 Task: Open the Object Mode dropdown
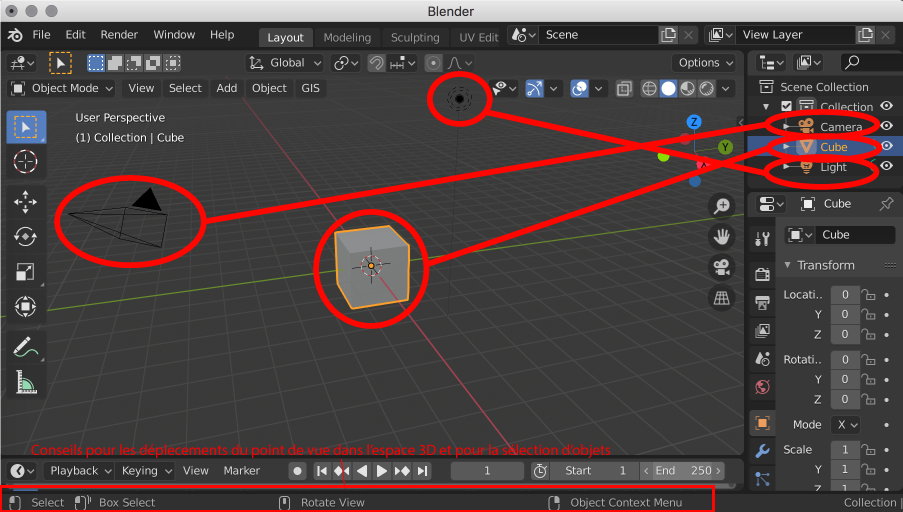pos(62,88)
